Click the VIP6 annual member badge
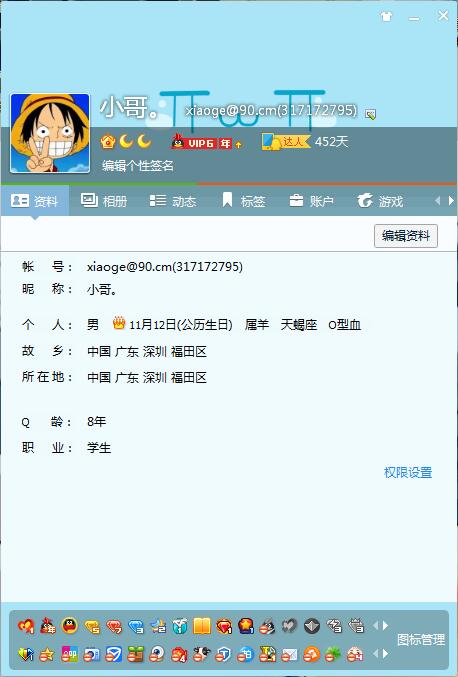The width and height of the screenshot is (458, 677). pyautogui.click(x=207, y=142)
